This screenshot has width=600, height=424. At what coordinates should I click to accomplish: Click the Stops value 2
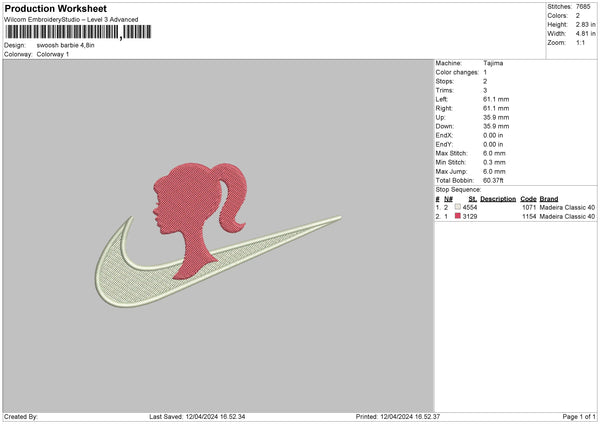(485, 81)
